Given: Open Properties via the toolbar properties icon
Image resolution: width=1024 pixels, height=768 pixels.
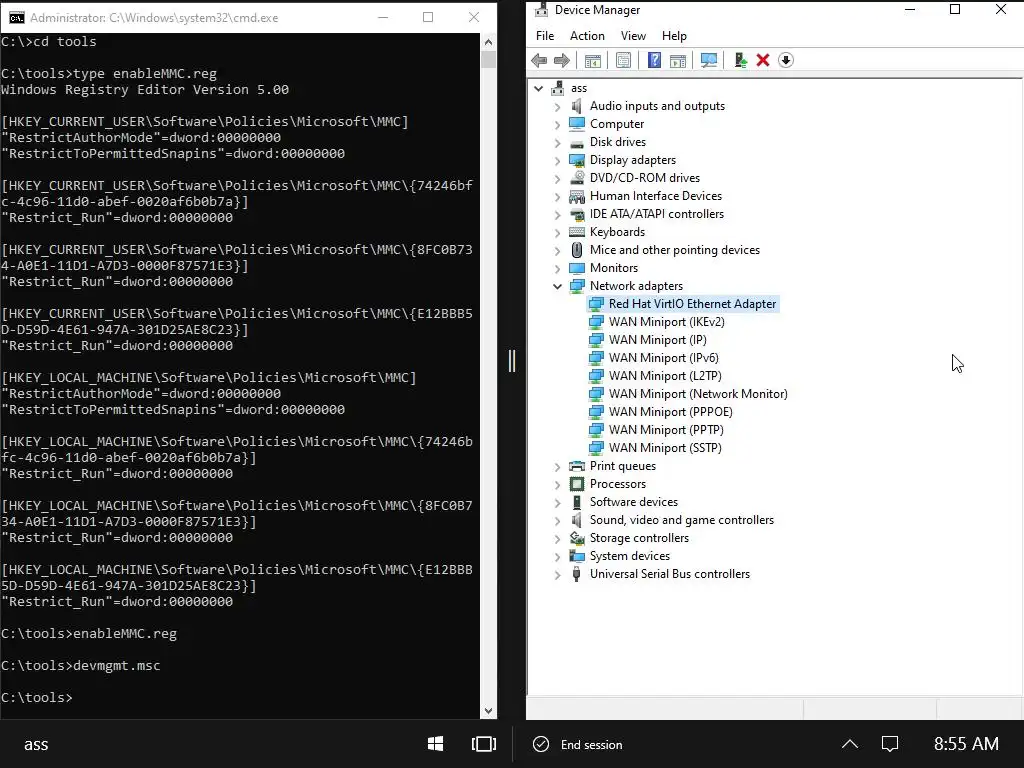Looking at the screenshot, I should (624, 61).
